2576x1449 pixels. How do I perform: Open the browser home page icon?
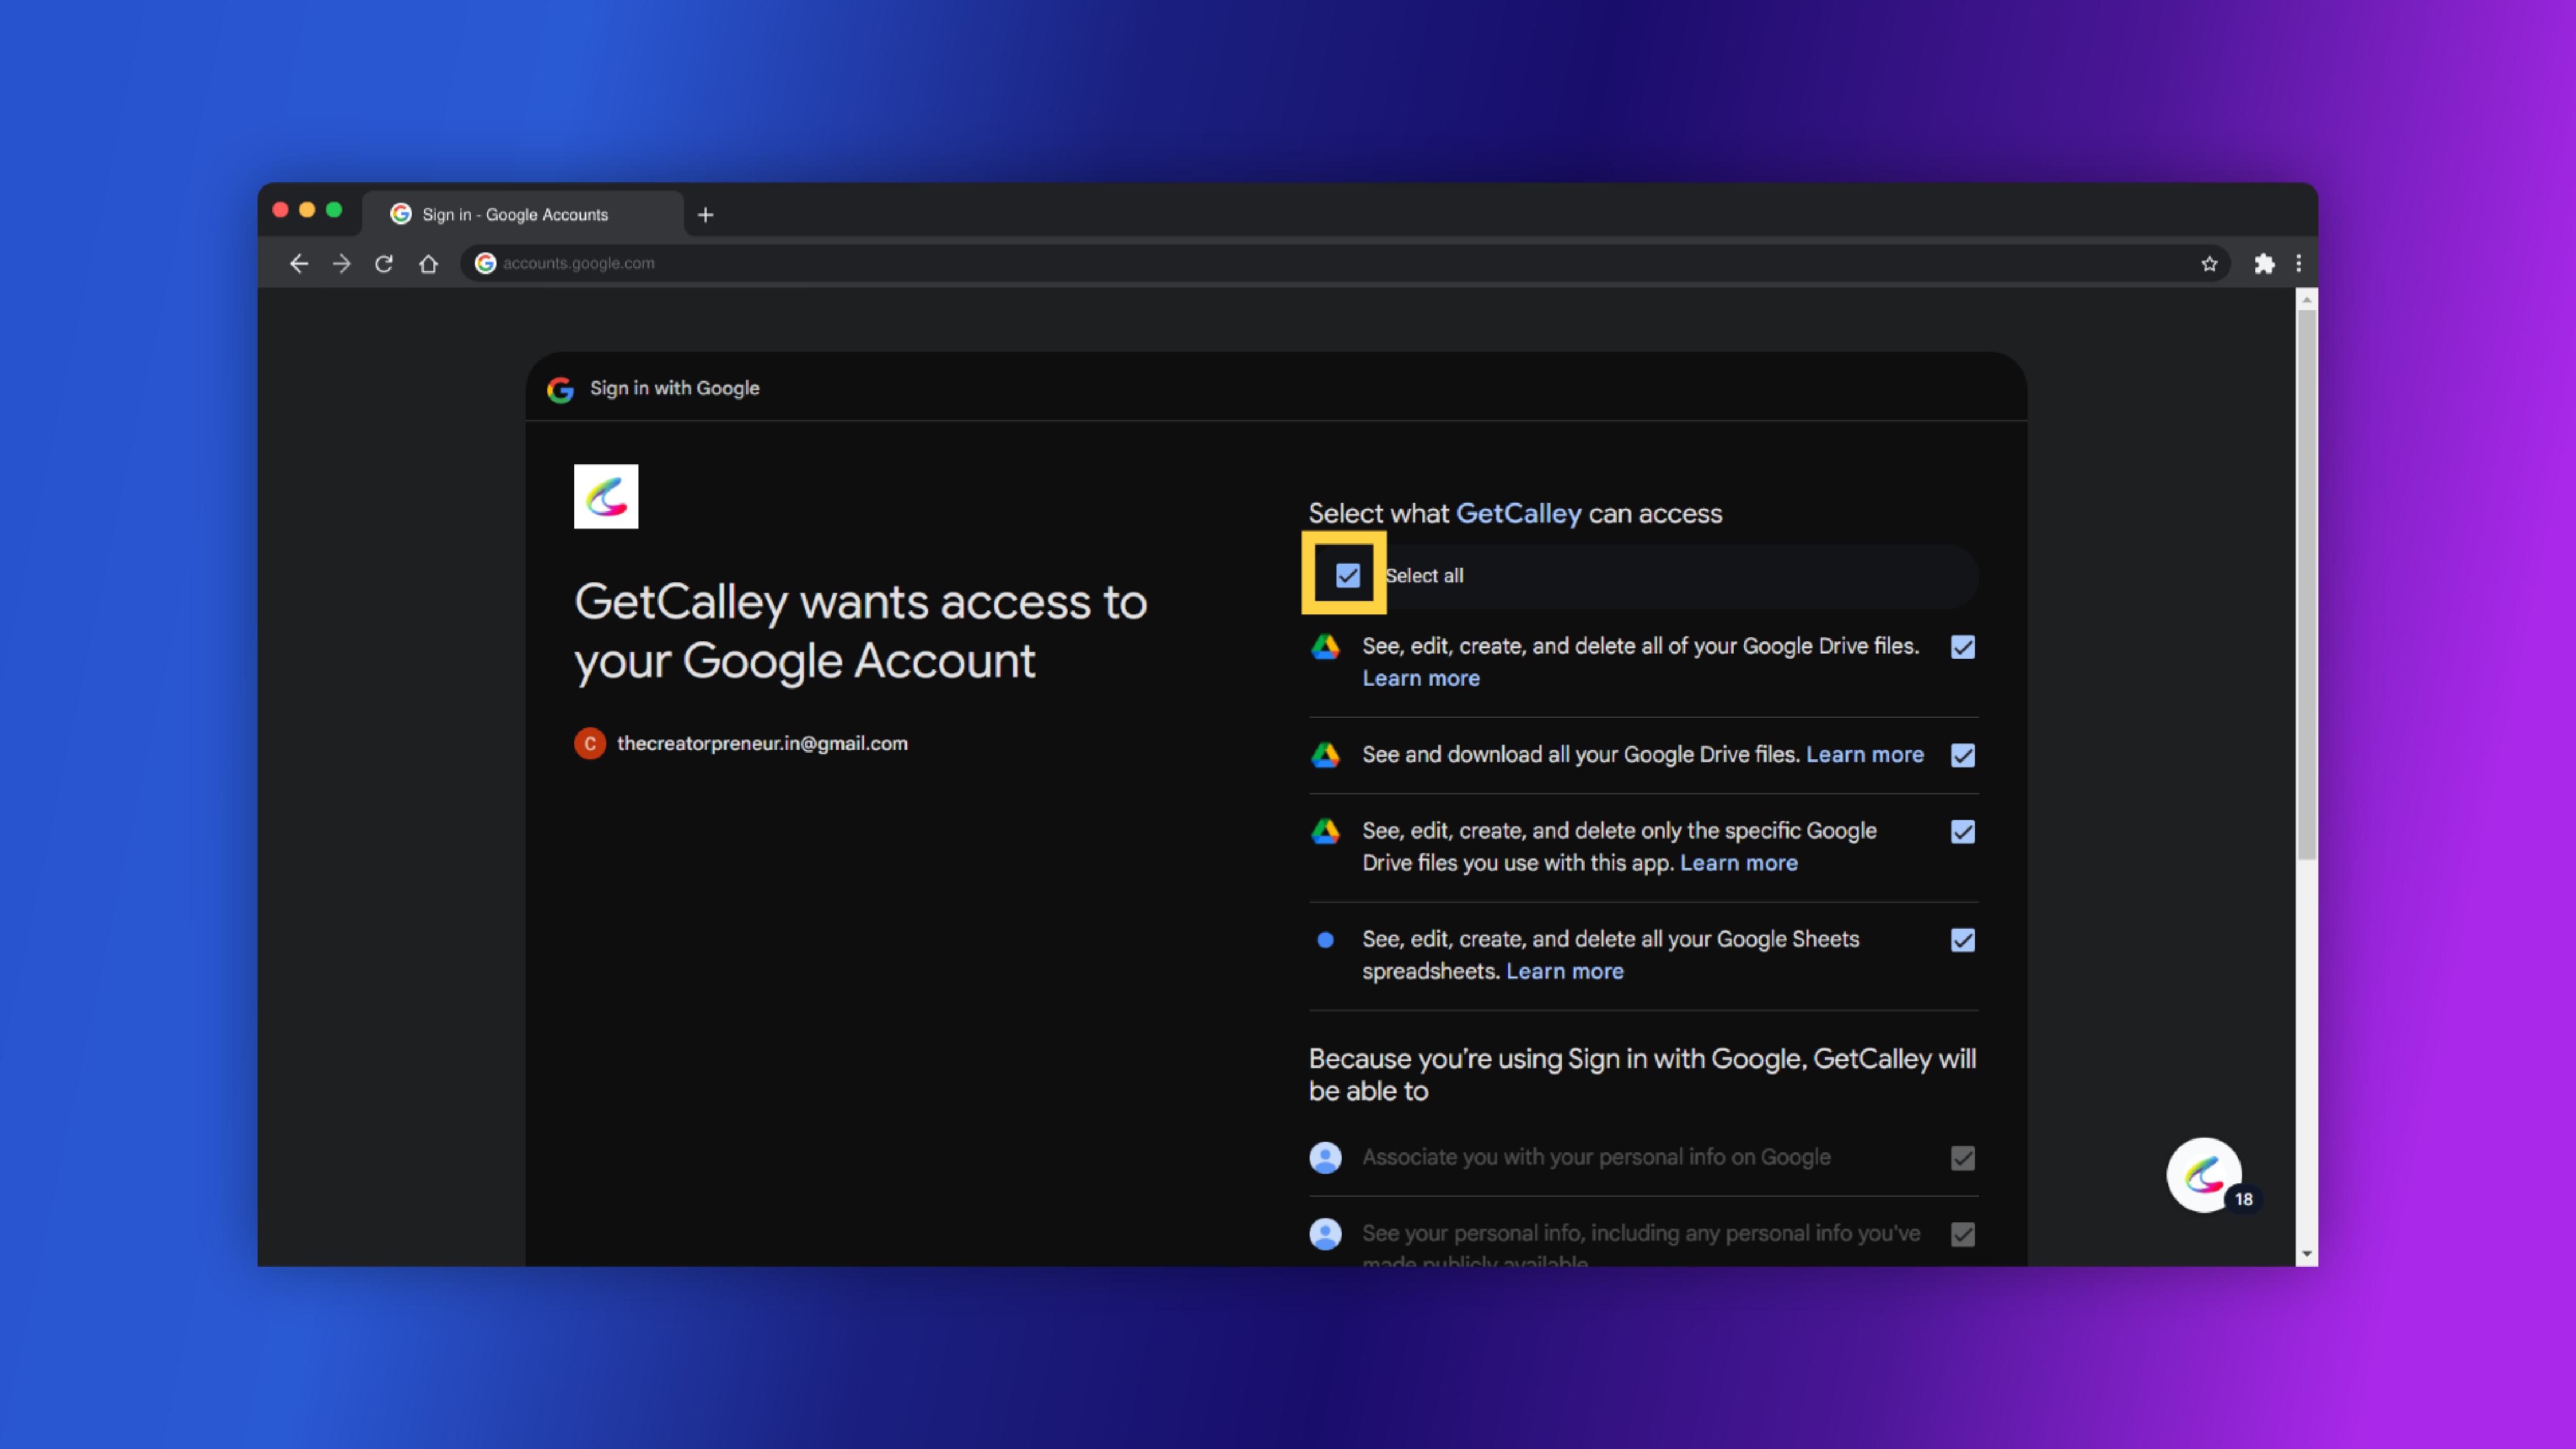(428, 263)
